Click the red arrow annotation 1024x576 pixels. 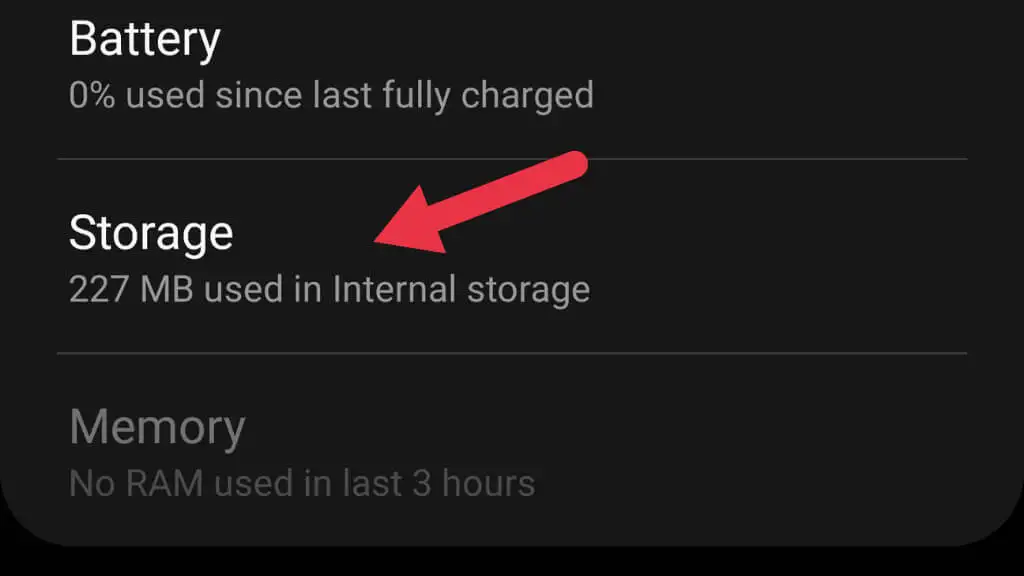[x=481, y=202]
